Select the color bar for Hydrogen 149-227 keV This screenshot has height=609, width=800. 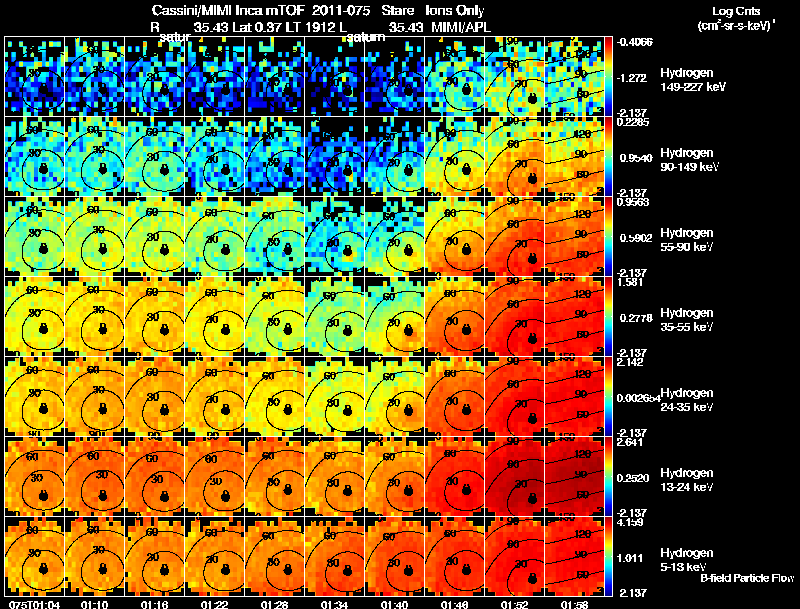pos(608,77)
